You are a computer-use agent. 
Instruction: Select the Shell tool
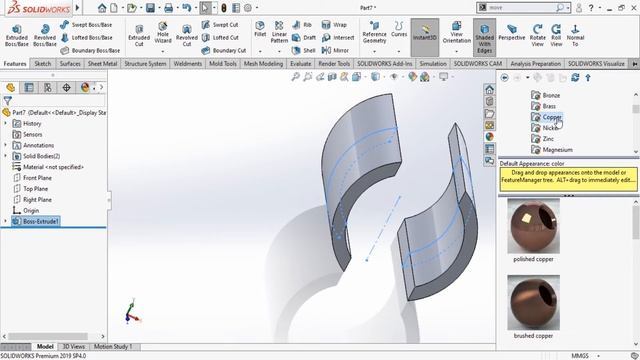304,51
